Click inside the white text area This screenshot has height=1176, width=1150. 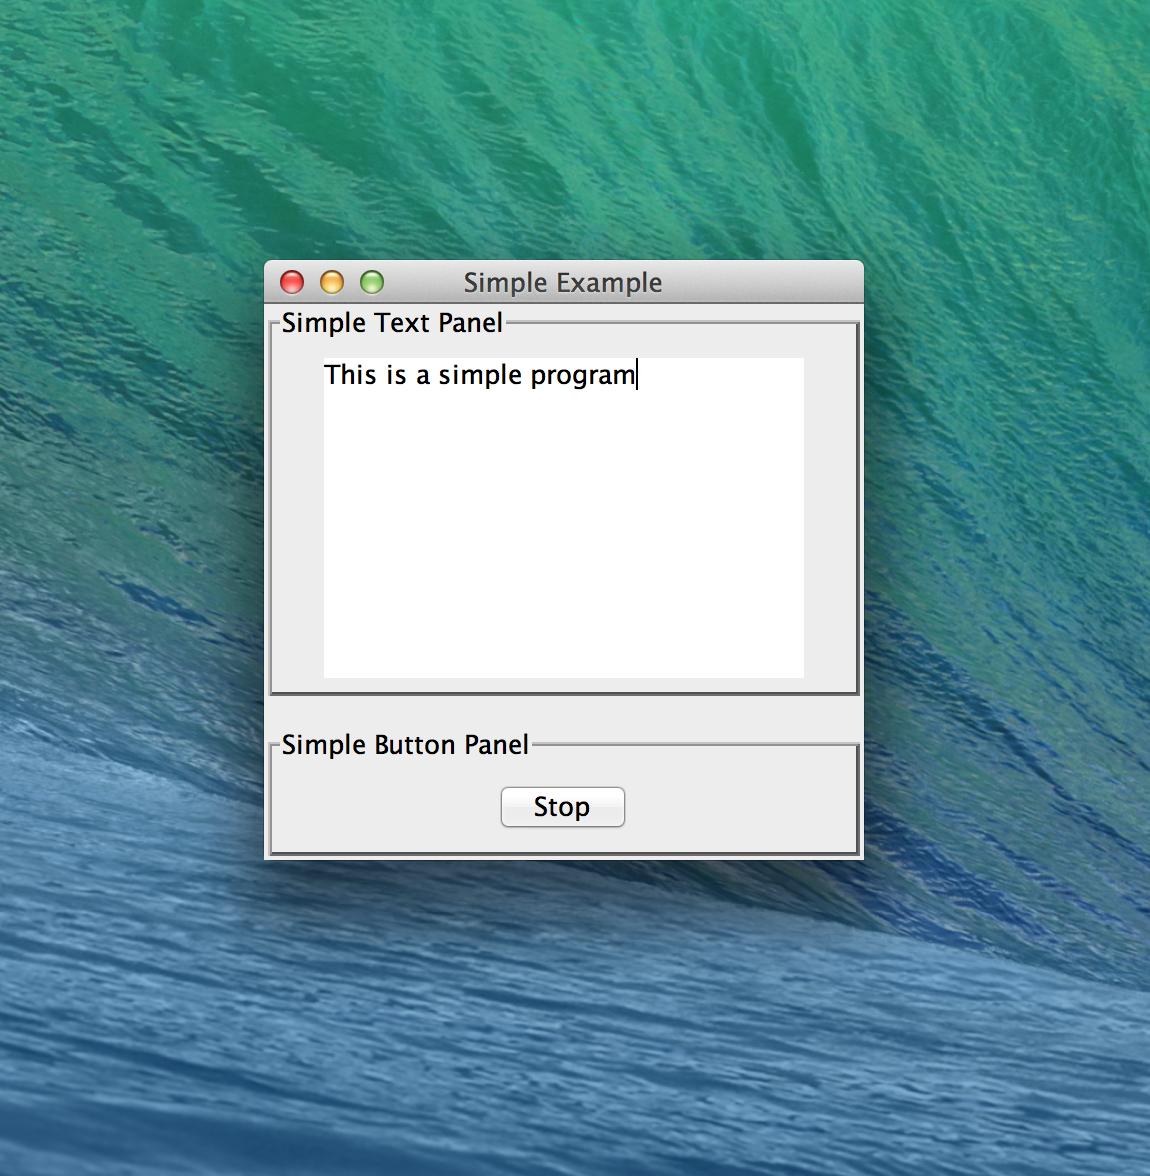point(563,518)
